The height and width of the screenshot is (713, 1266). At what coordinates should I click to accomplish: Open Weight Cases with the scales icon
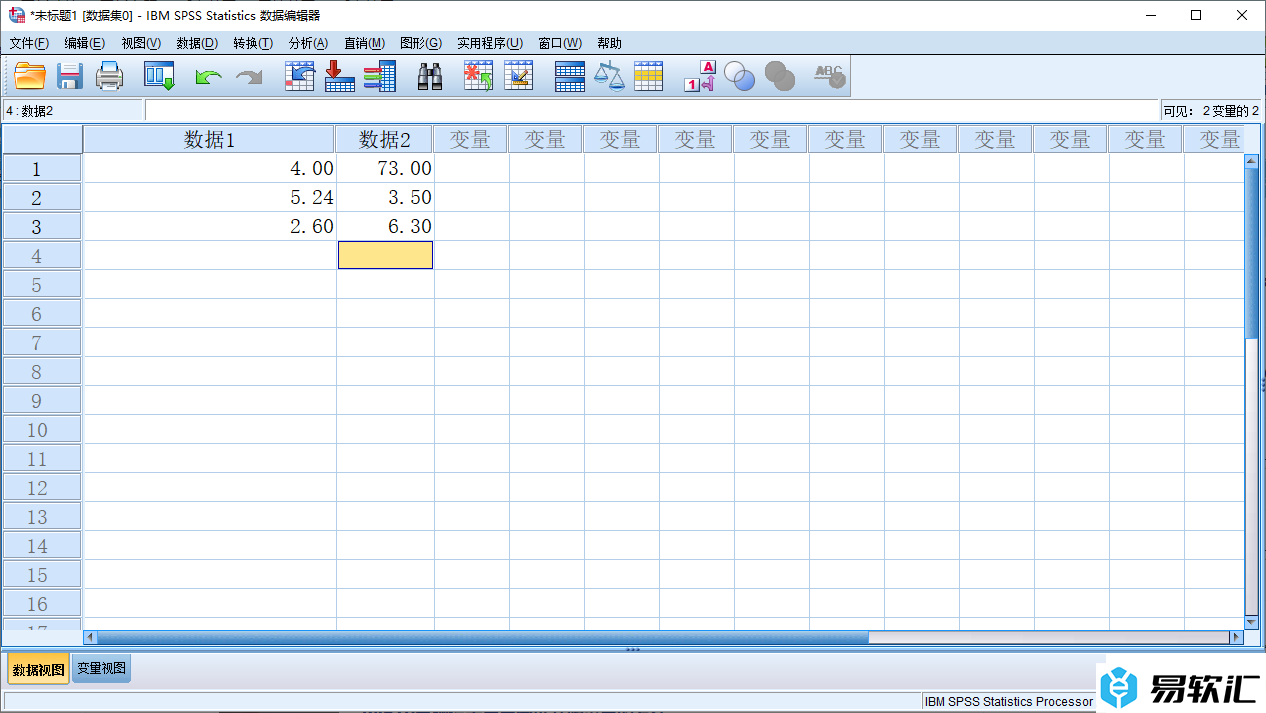(609, 76)
